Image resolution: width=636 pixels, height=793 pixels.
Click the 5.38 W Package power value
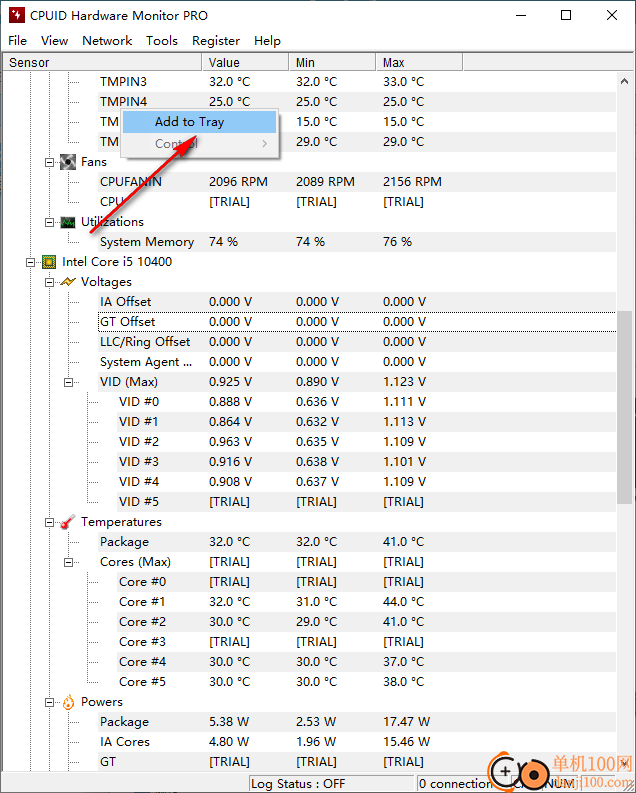pyautogui.click(x=229, y=722)
